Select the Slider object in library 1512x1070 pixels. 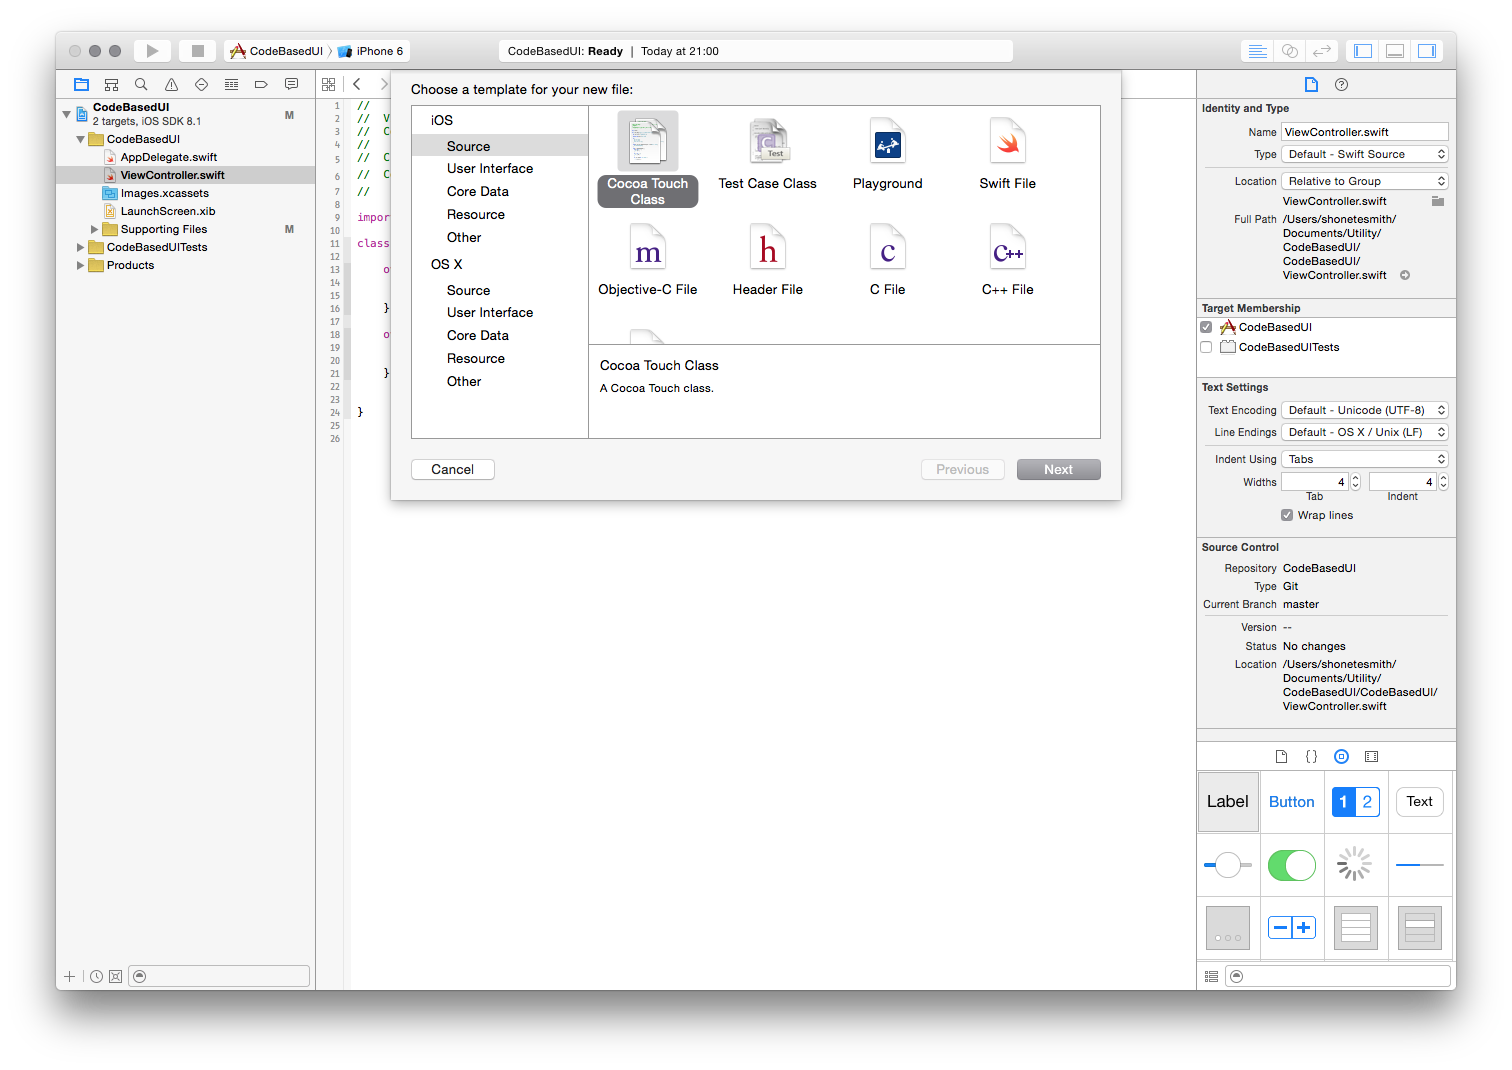tap(1228, 865)
